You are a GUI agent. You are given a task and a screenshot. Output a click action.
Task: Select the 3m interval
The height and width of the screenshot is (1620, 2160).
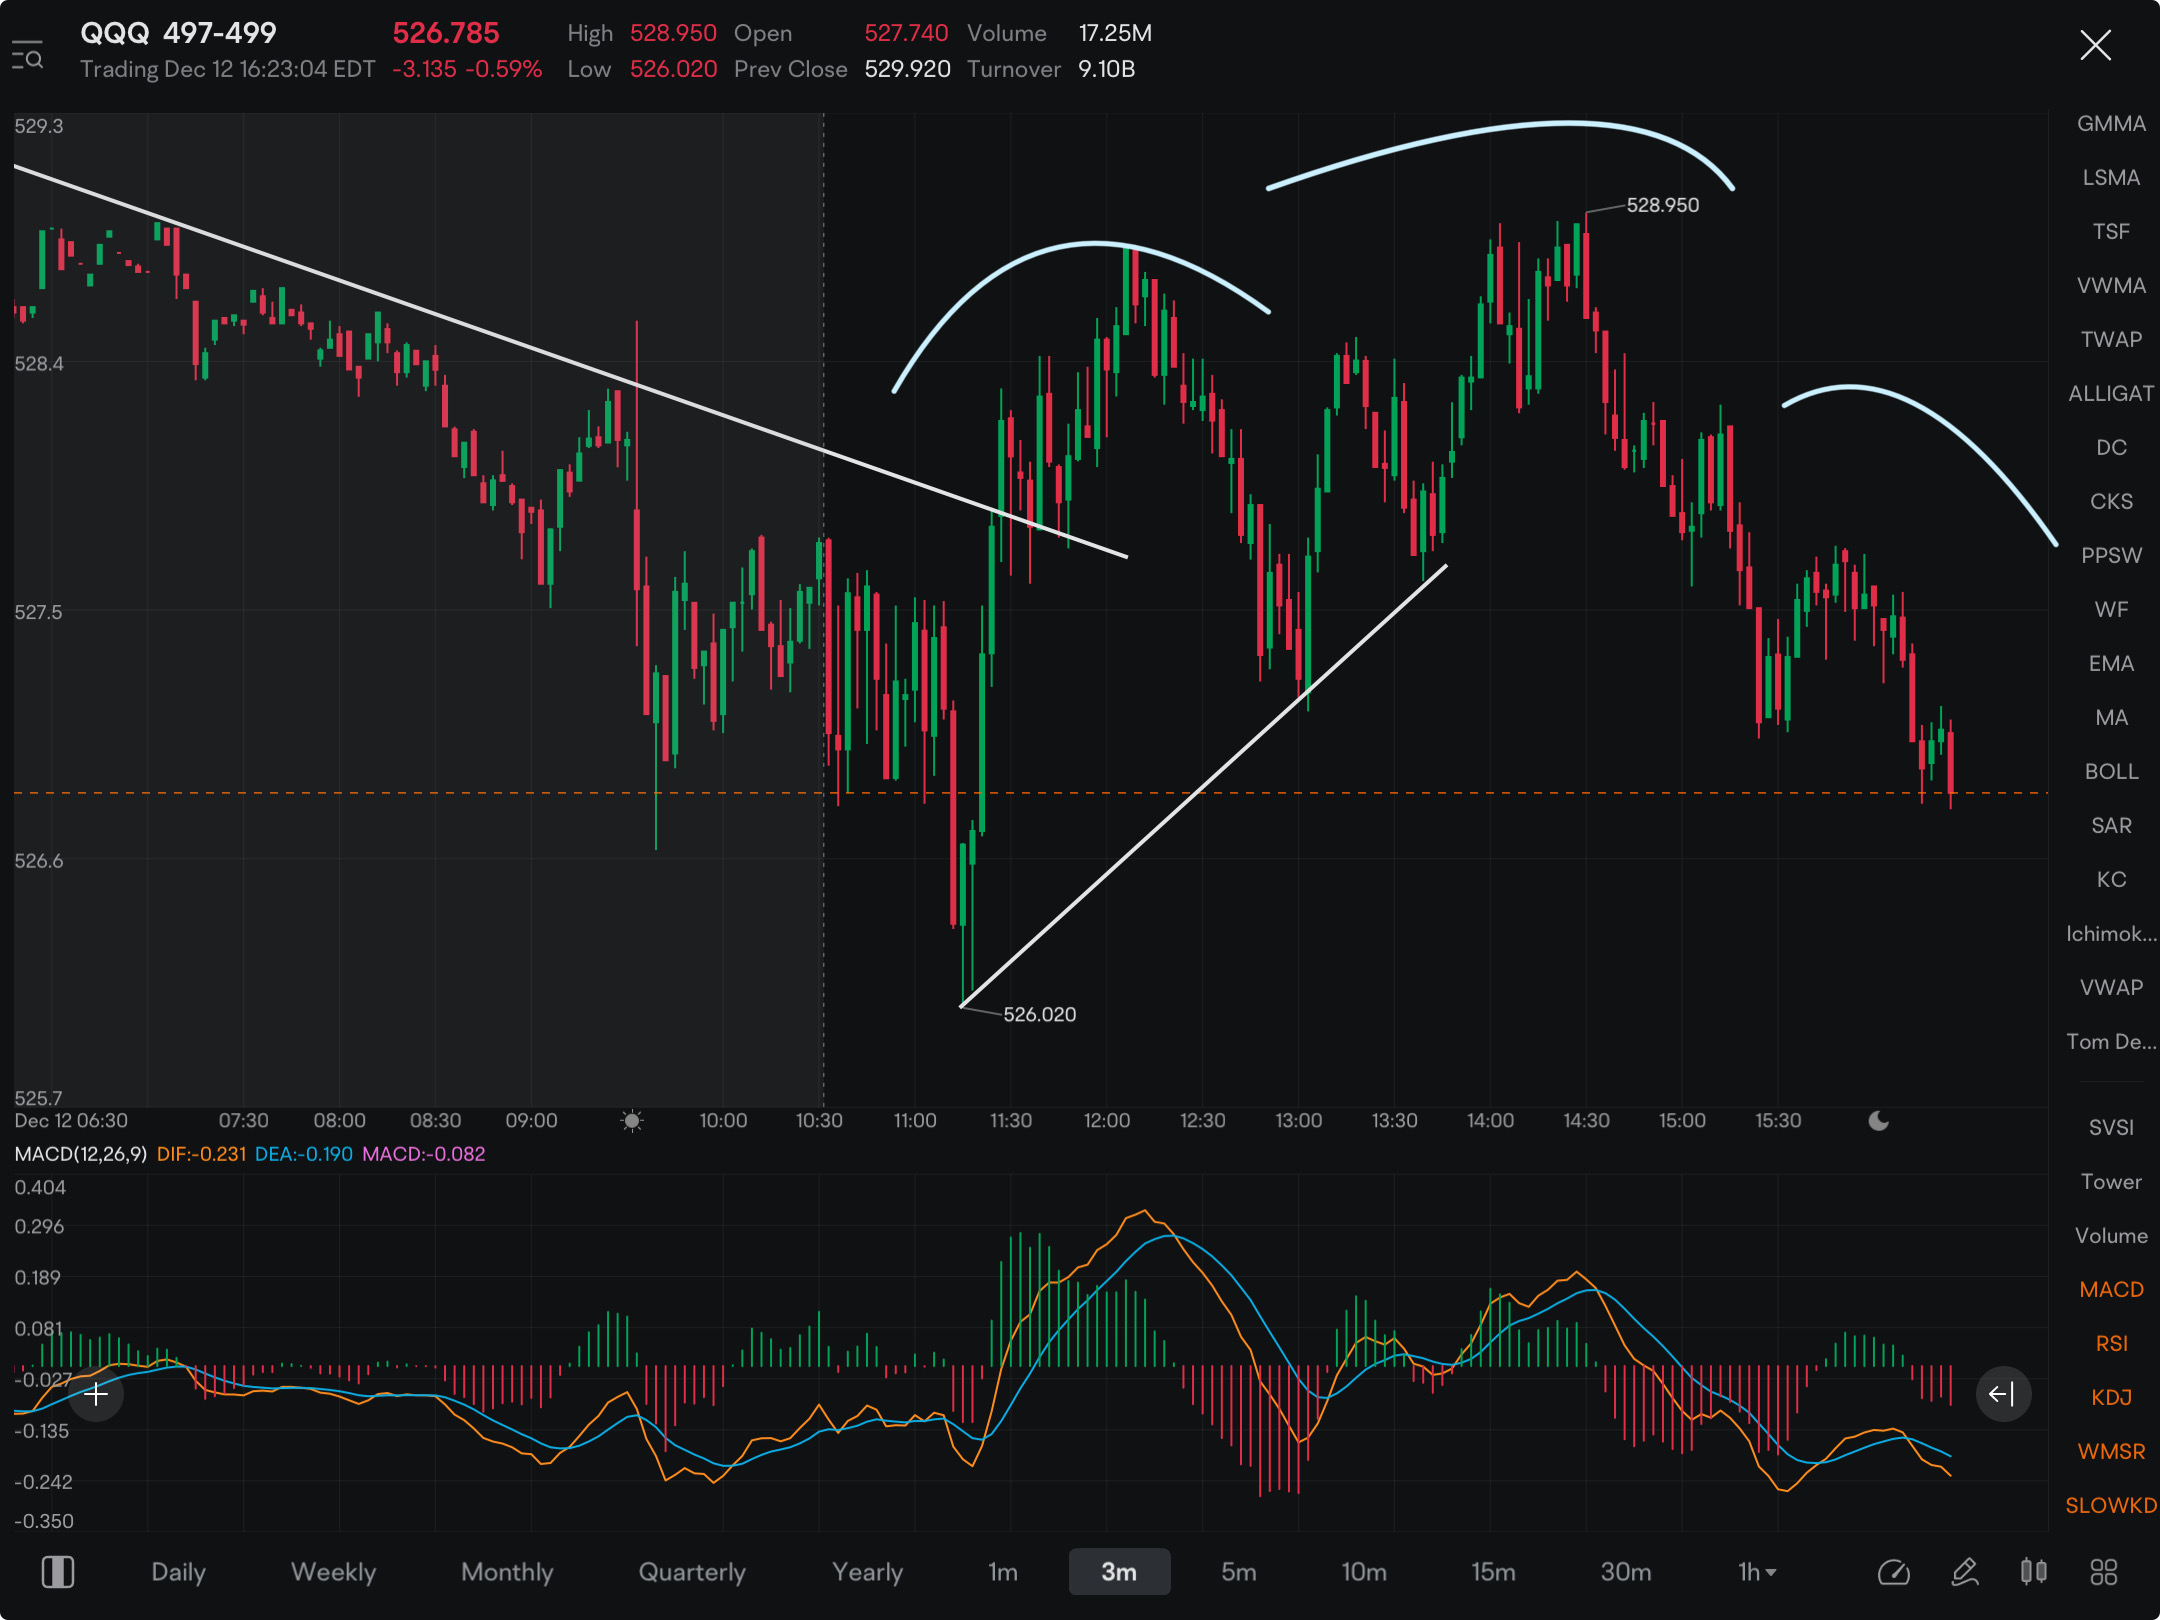click(1119, 1572)
